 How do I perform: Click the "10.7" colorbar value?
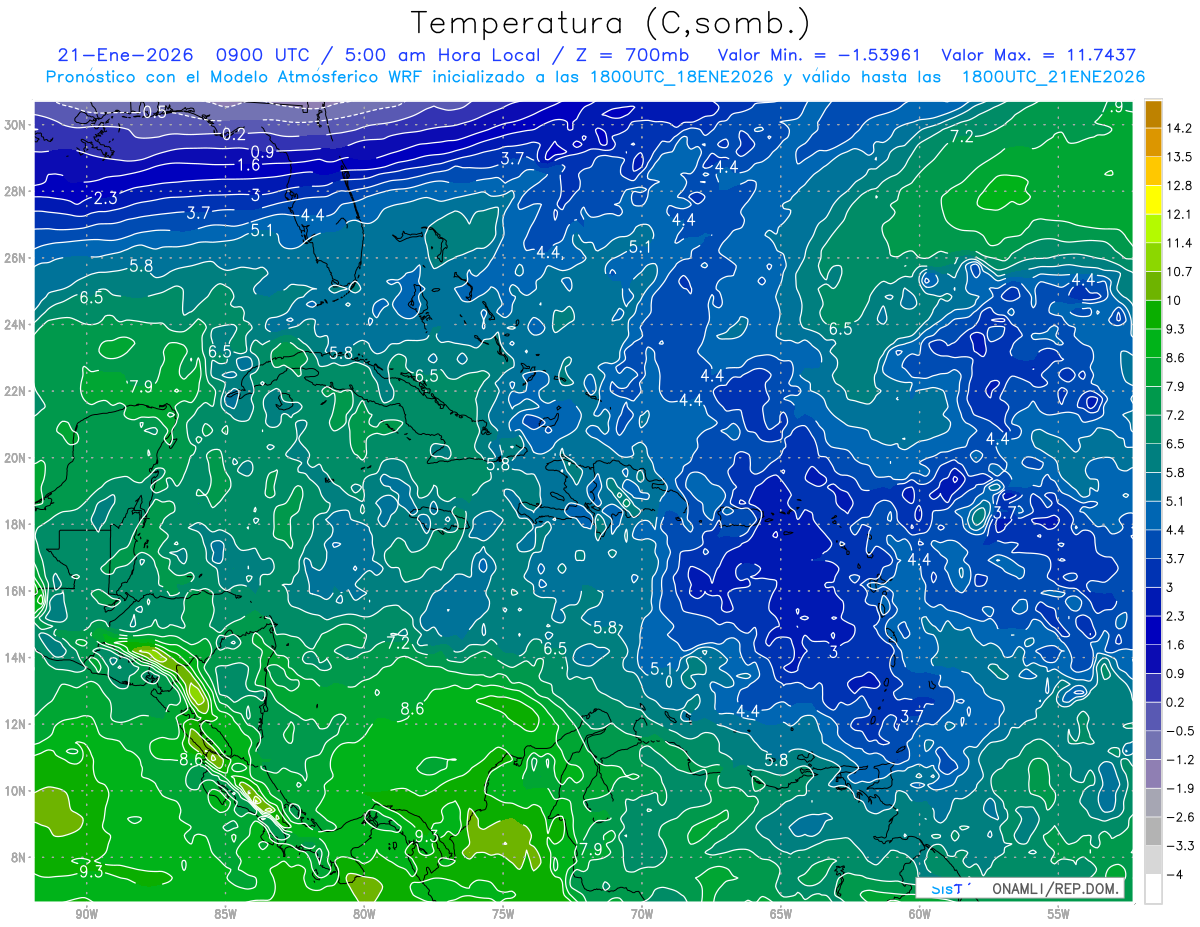[x=1179, y=272]
